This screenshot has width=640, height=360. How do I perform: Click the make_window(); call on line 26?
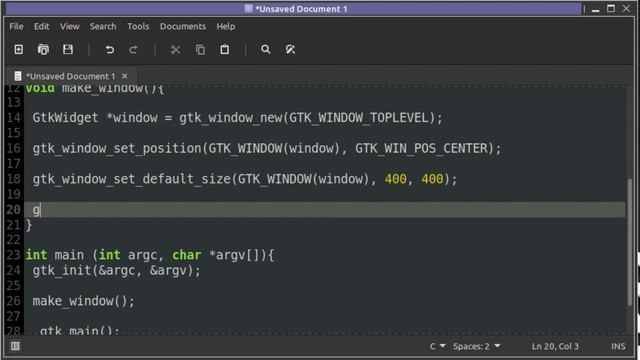[84, 301]
